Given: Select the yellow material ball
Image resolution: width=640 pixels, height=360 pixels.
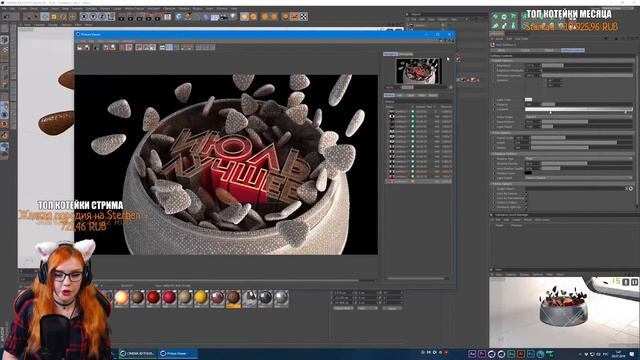Looking at the screenshot, I should pyautogui.click(x=201, y=298).
